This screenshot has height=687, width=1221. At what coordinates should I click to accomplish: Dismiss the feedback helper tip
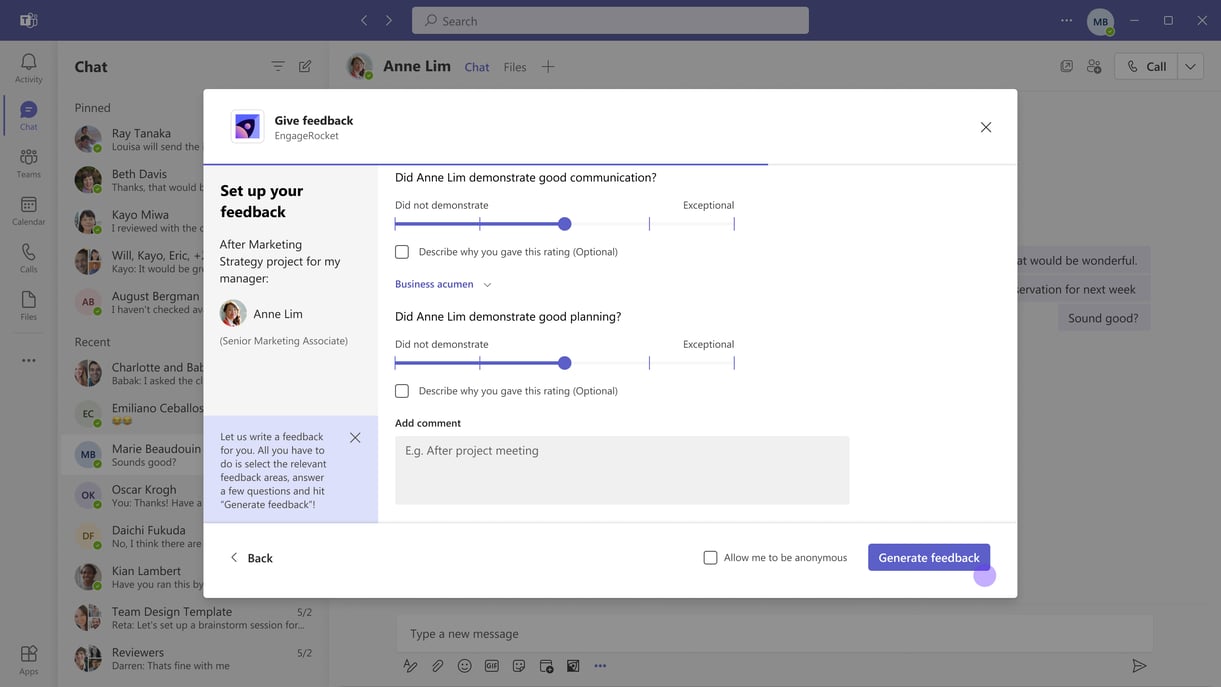[x=355, y=438]
